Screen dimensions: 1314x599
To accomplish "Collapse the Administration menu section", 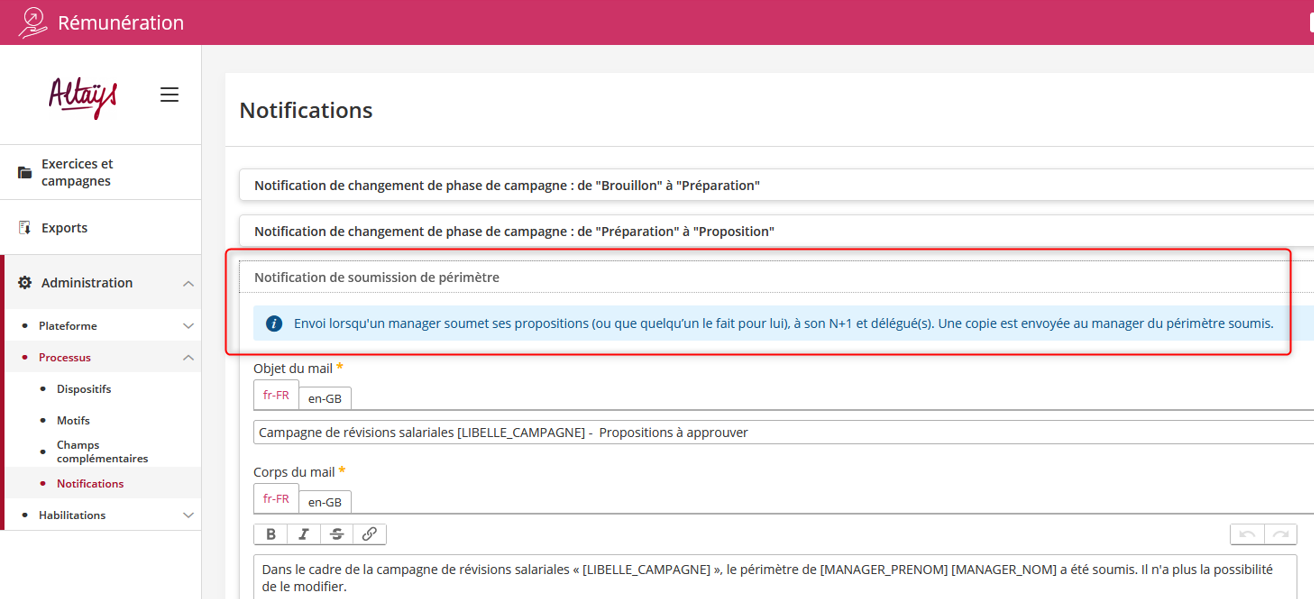I will pos(188,284).
